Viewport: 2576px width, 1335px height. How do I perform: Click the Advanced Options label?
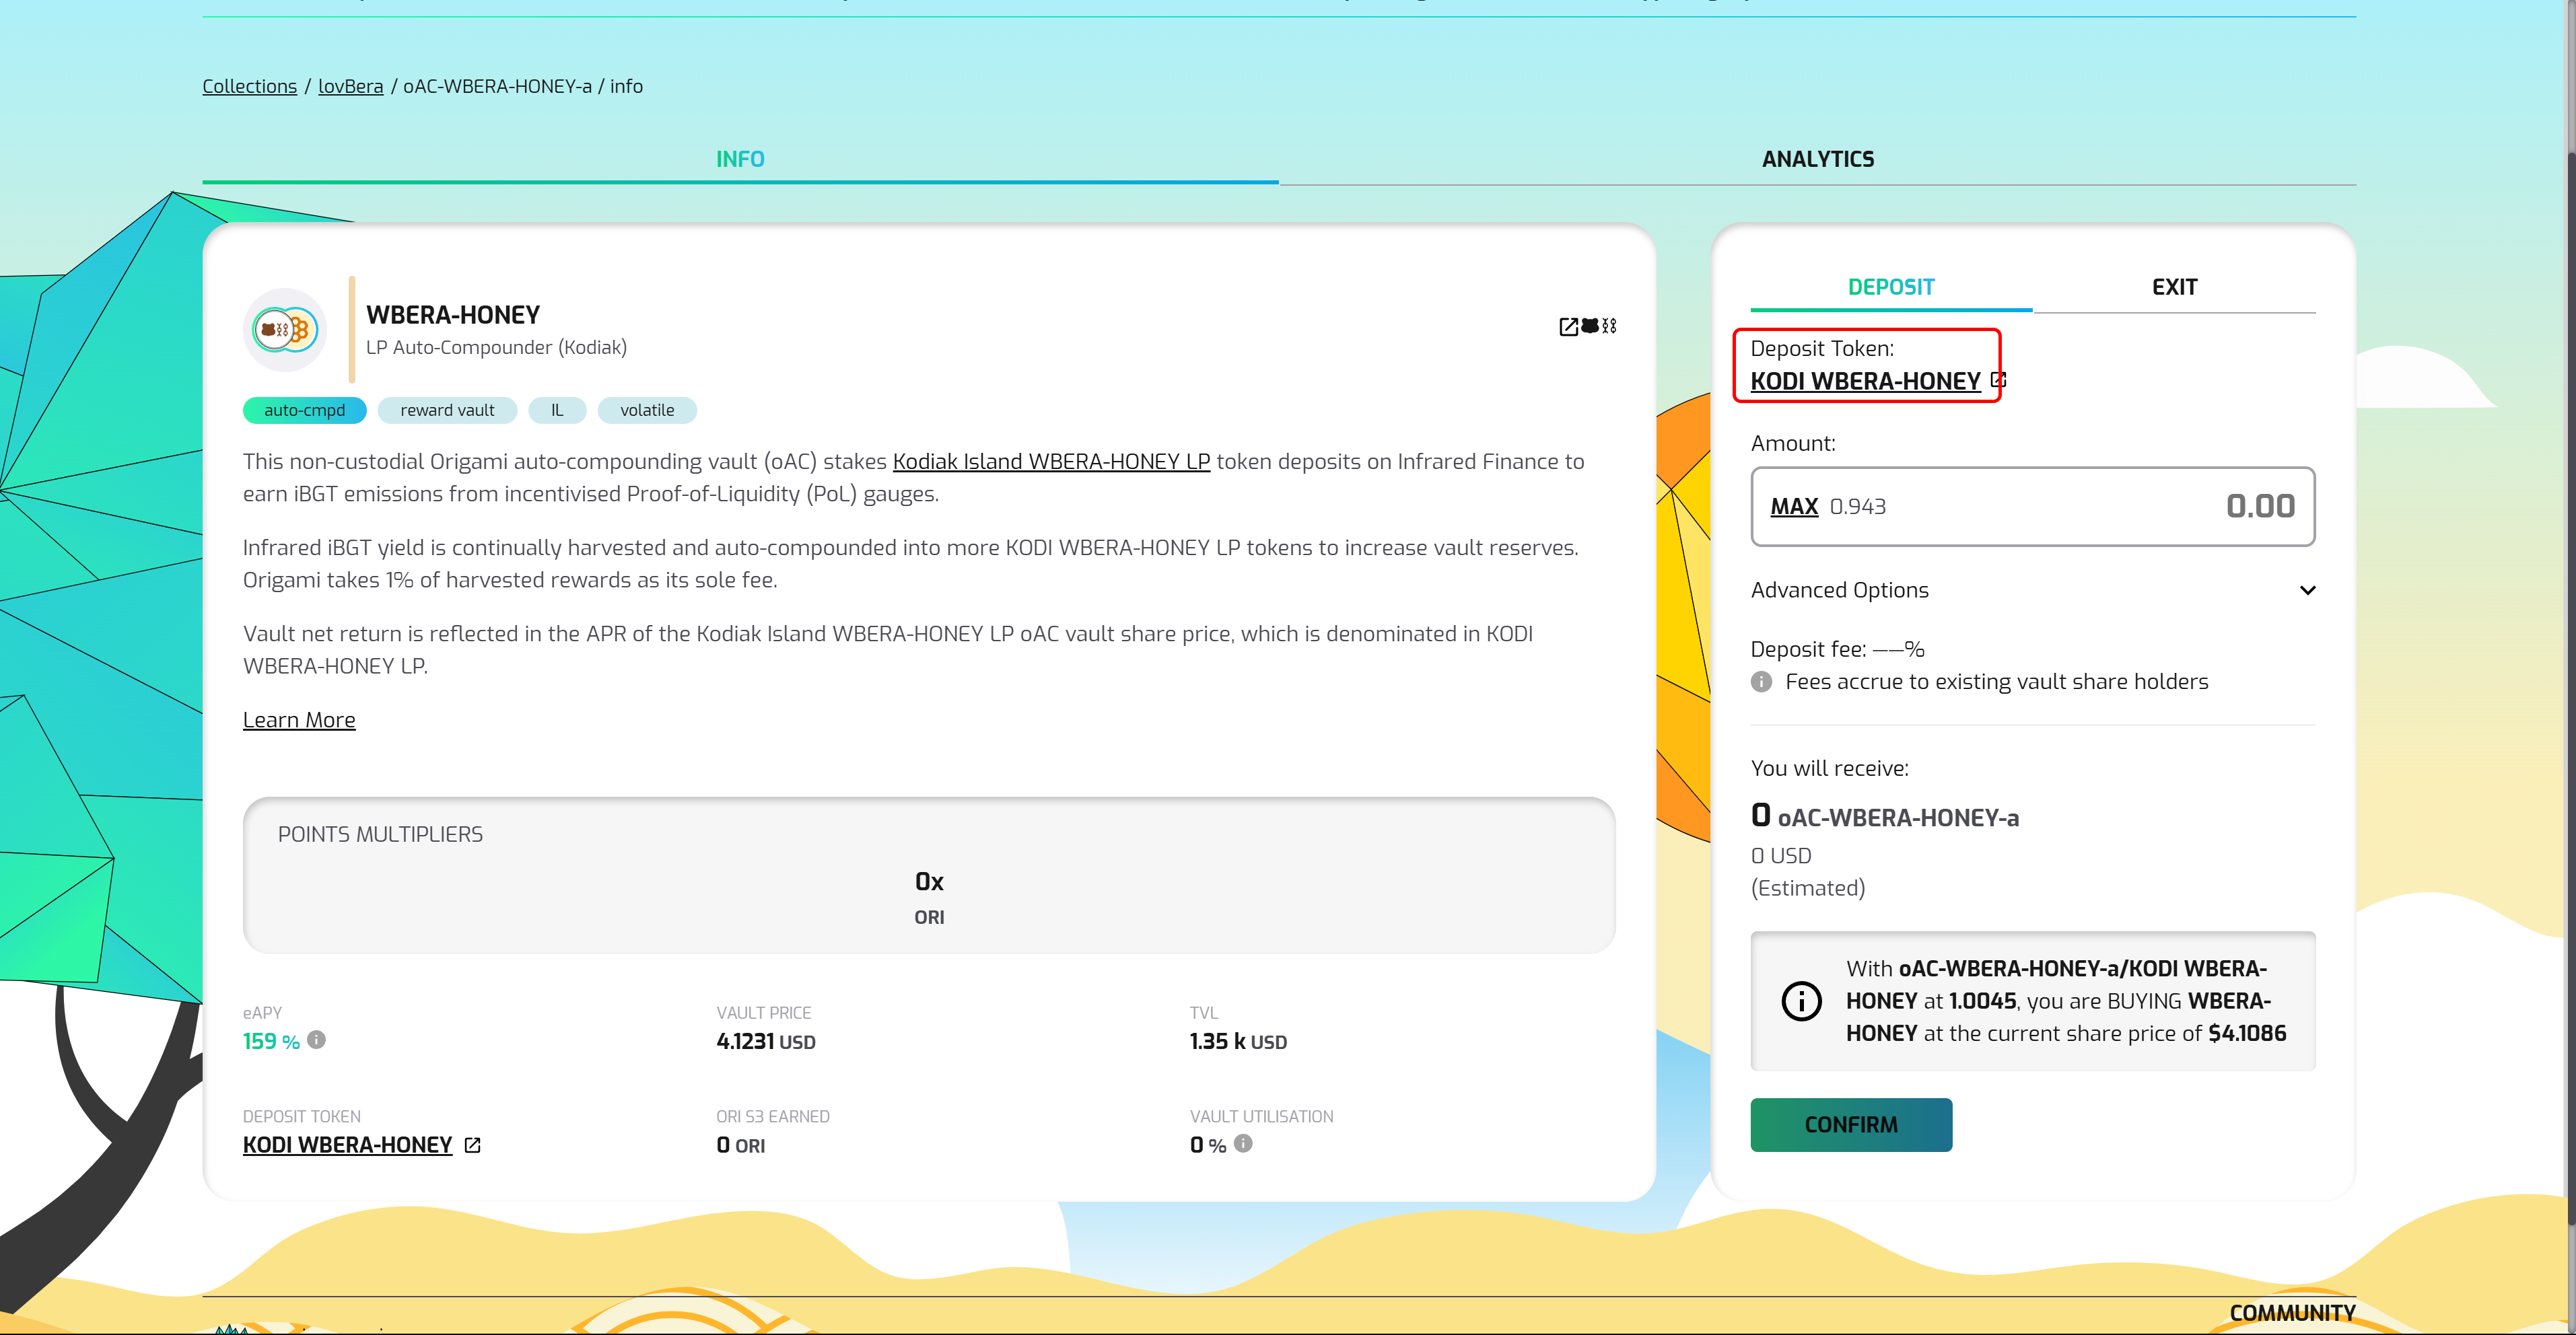(1839, 590)
